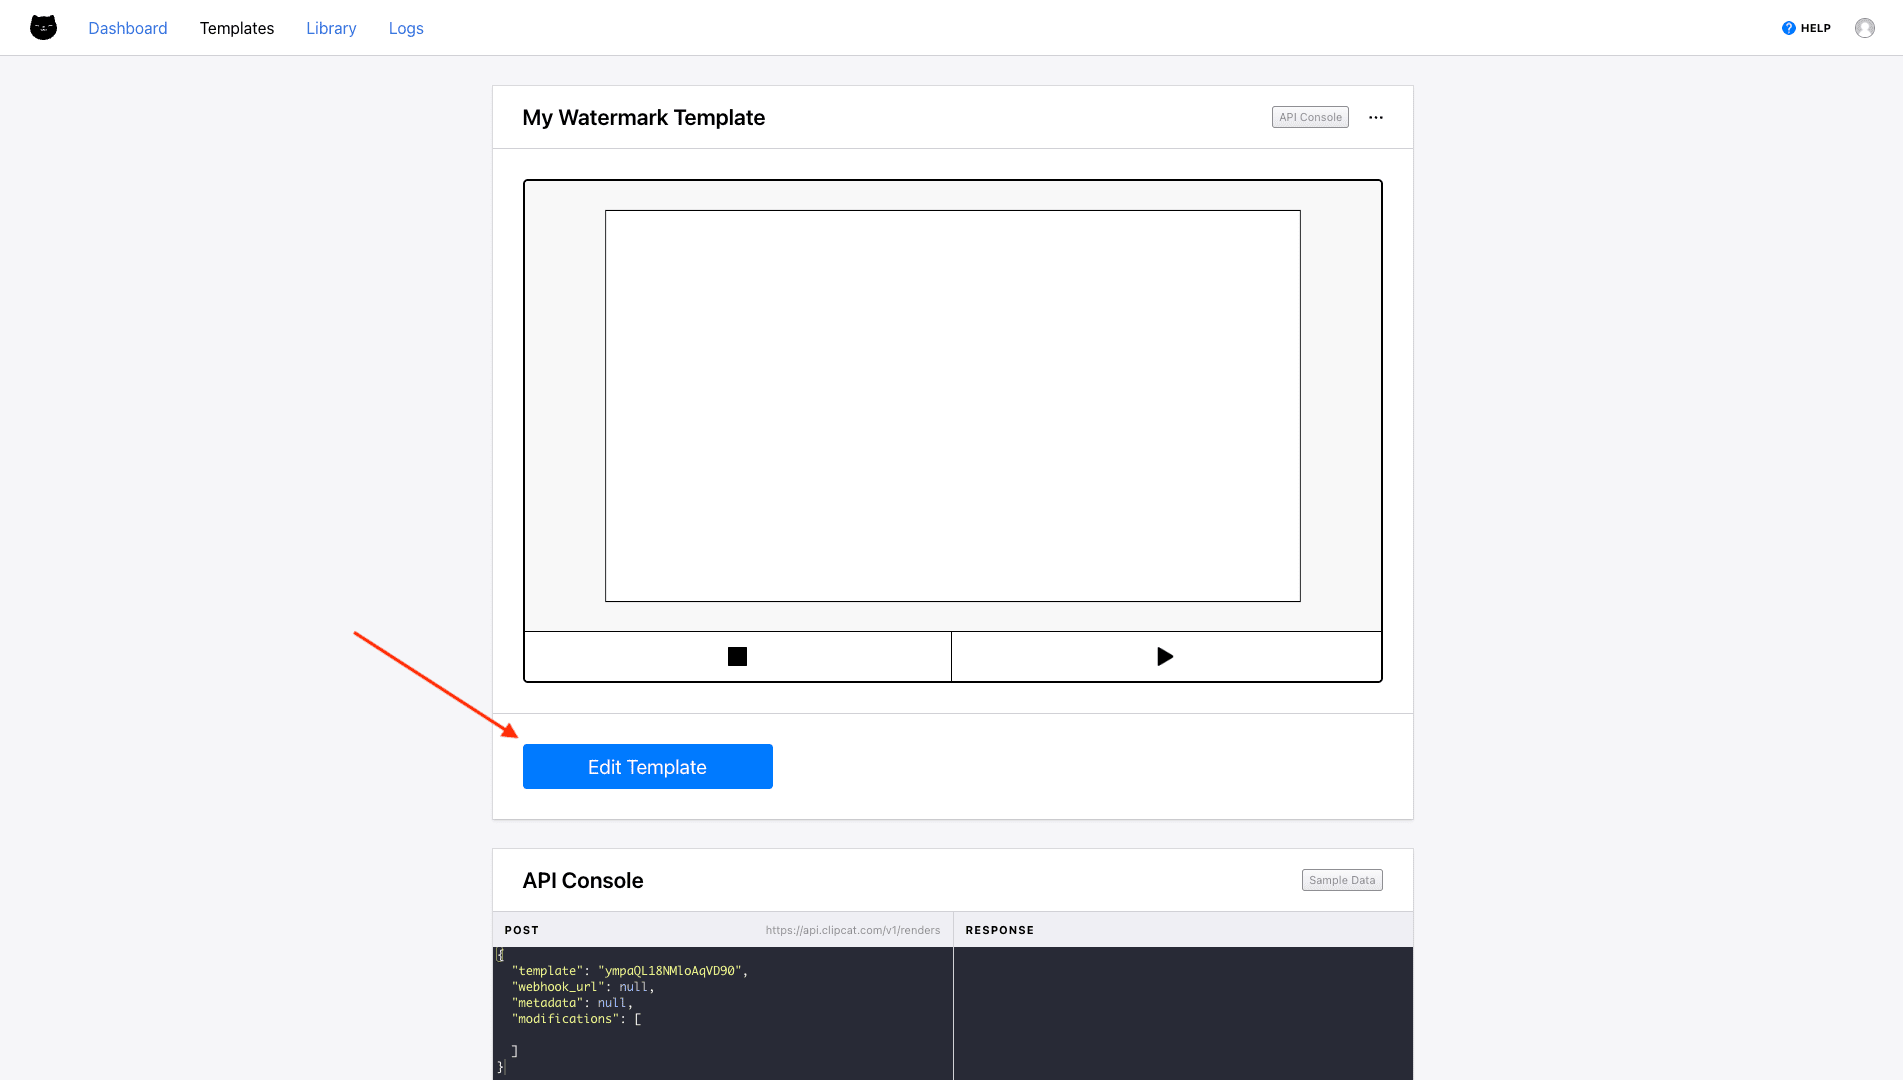Click the "modifications" array line
The width and height of the screenshot is (1903, 1080).
click(x=576, y=1019)
